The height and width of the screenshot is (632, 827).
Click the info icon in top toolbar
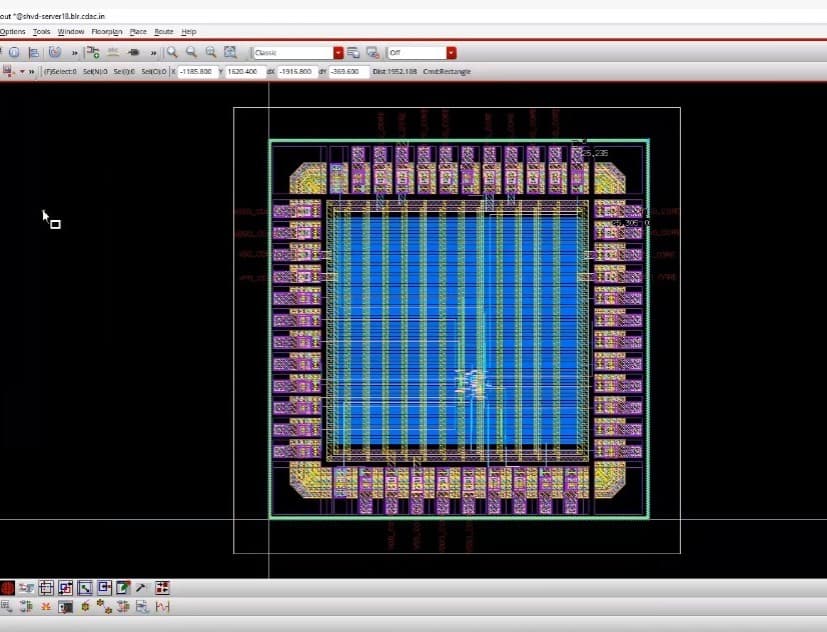pyautogui.click(x=14, y=52)
